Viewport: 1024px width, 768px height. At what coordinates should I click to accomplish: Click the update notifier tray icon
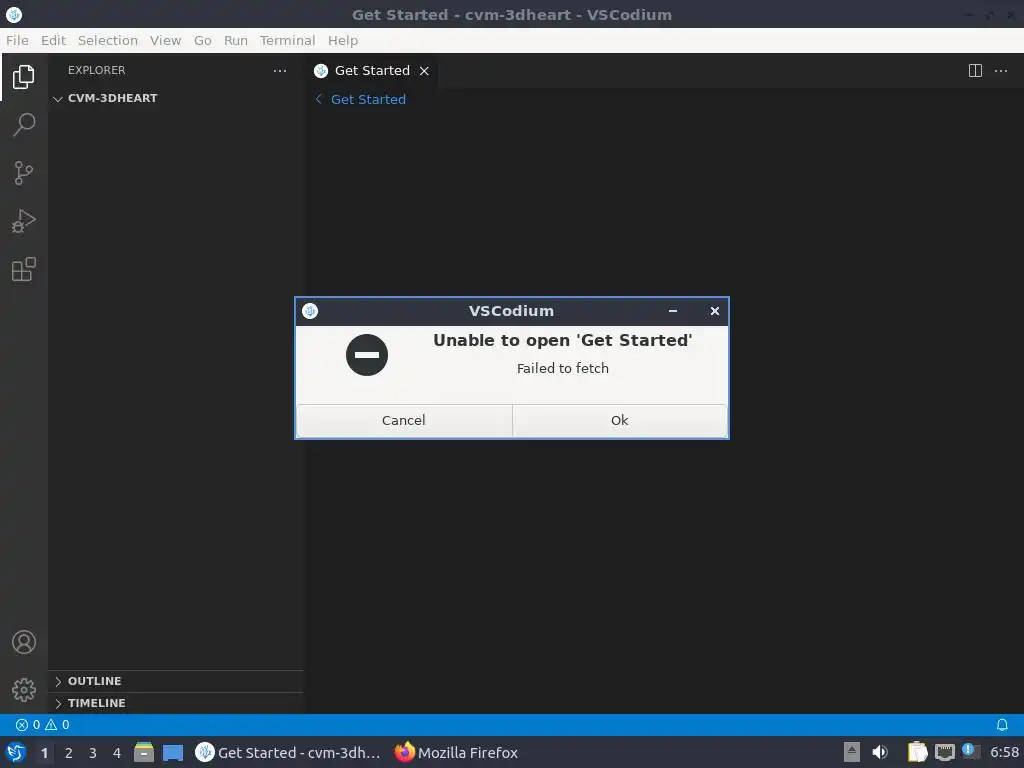click(x=971, y=752)
